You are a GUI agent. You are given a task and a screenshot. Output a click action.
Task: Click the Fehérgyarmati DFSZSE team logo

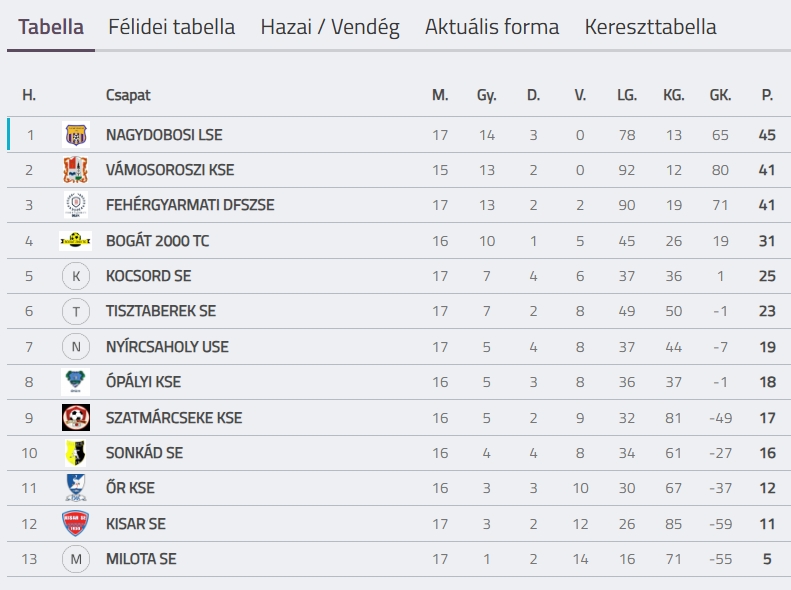point(76,205)
